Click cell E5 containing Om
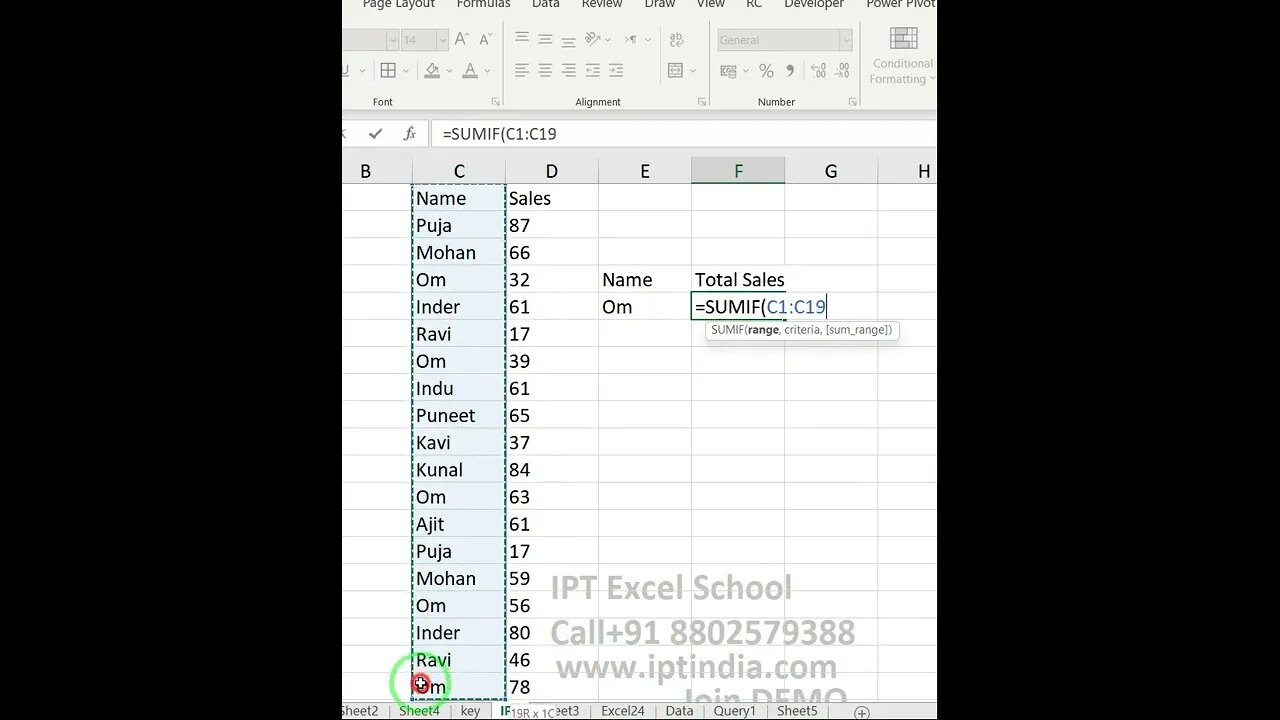The width and height of the screenshot is (1280, 720). tap(645, 307)
